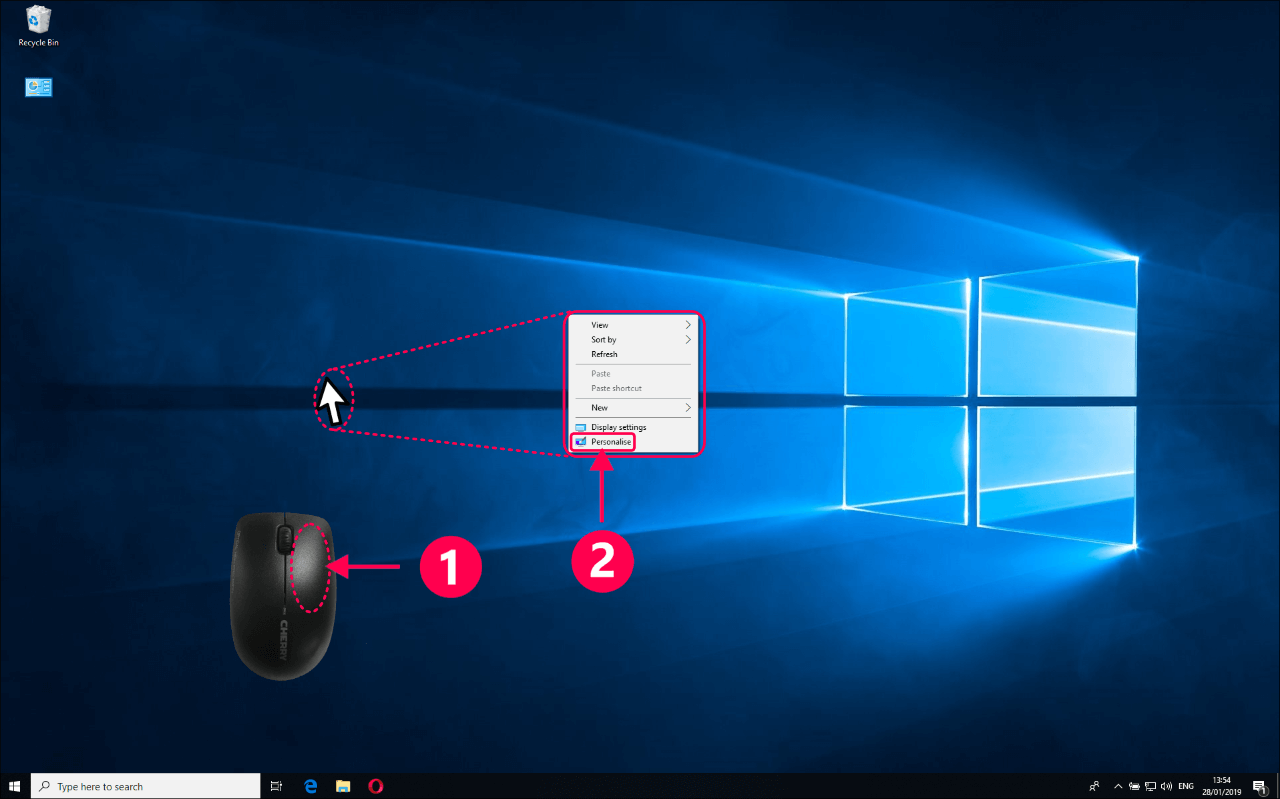Open Display settings from the context menu
The height and width of the screenshot is (799, 1280).
(x=618, y=428)
